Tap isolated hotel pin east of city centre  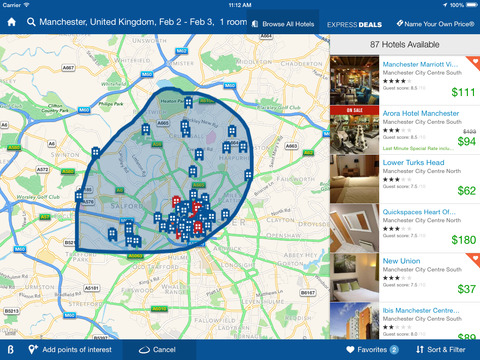pos(226,214)
